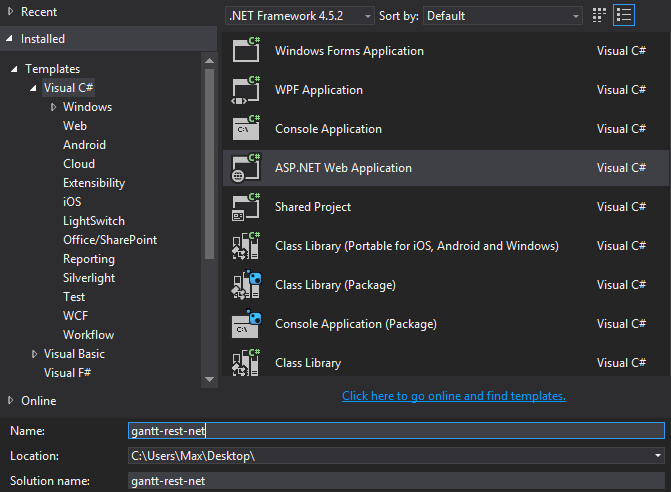Select the Console Application template name
This screenshot has height=492, width=671.
point(328,129)
